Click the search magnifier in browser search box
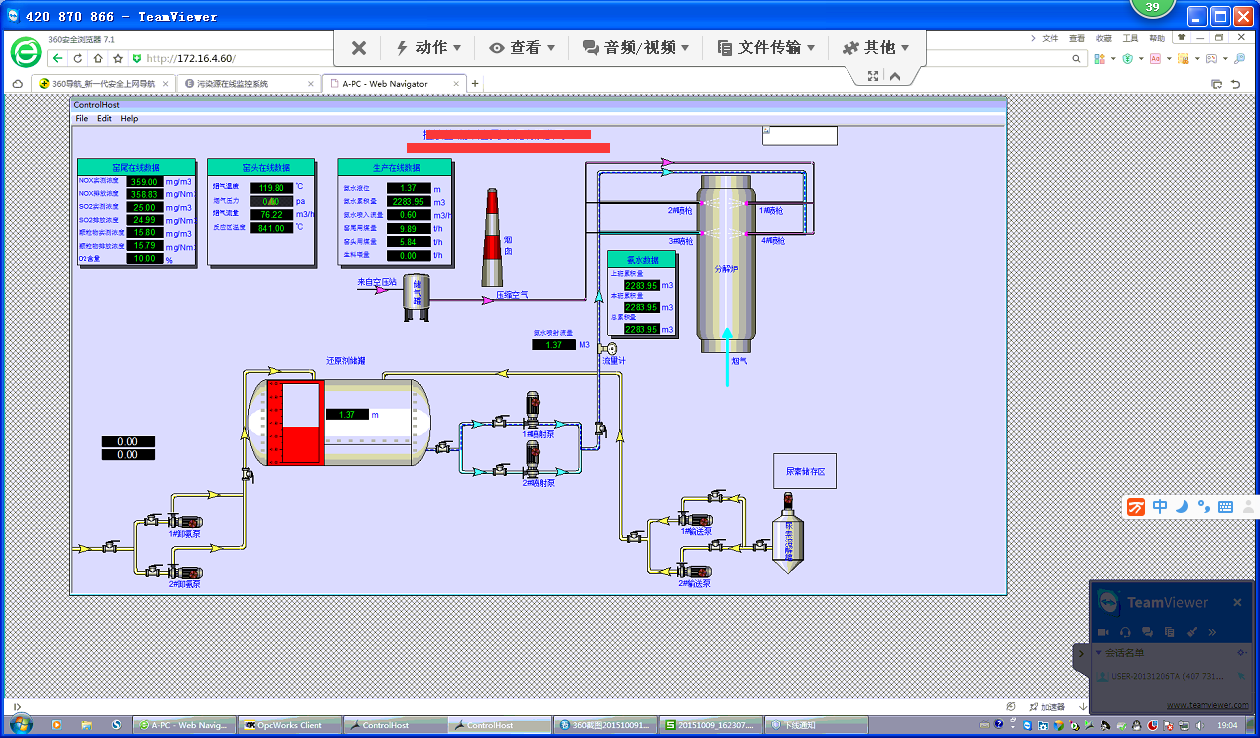The width and height of the screenshot is (1260, 738). (1077, 59)
